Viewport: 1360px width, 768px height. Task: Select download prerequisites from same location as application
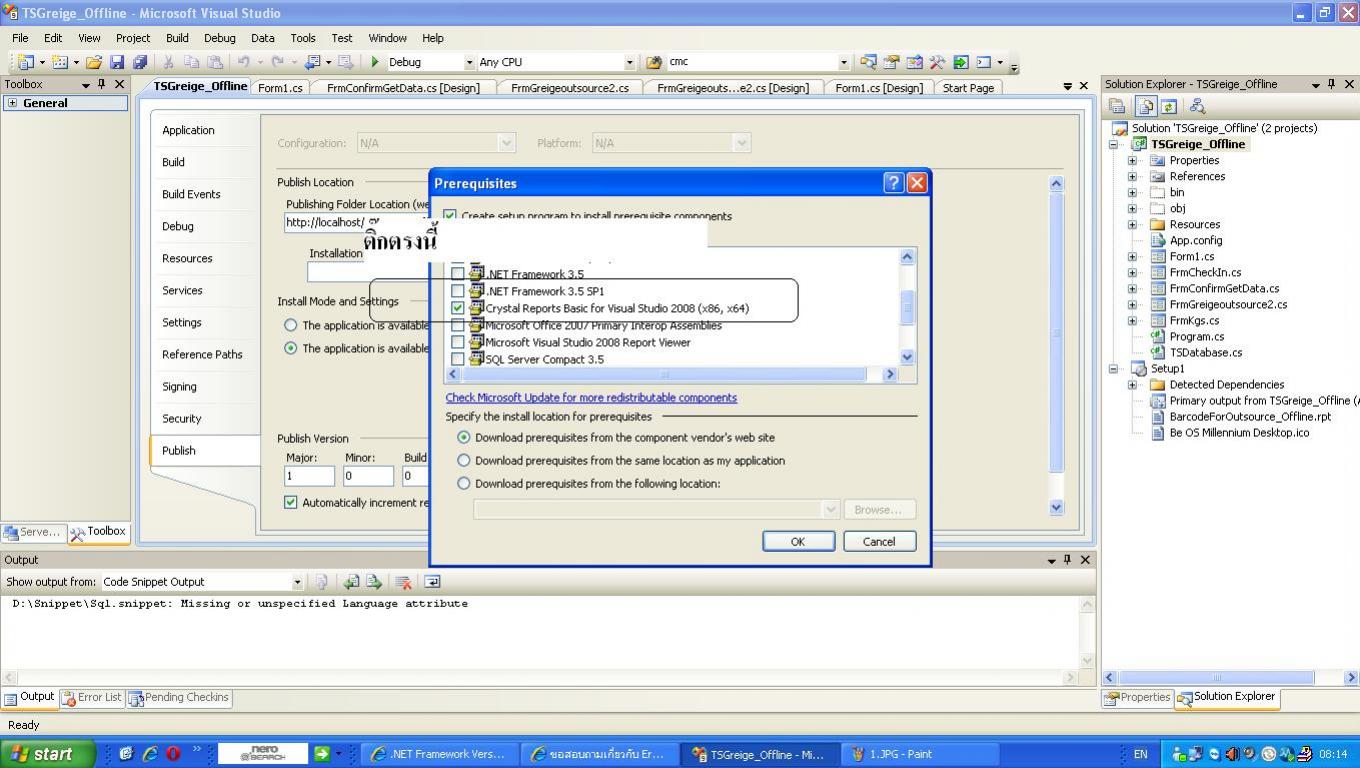(x=463, y=461)
